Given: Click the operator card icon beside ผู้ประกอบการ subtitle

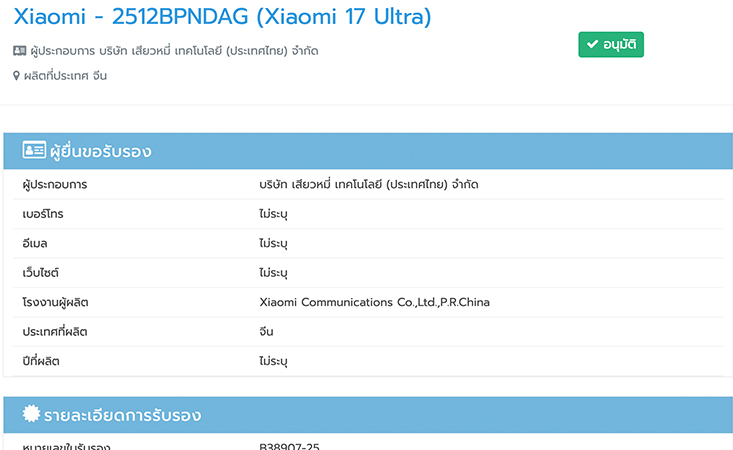Looking at the screenshot, I should (x=20, y=50).
